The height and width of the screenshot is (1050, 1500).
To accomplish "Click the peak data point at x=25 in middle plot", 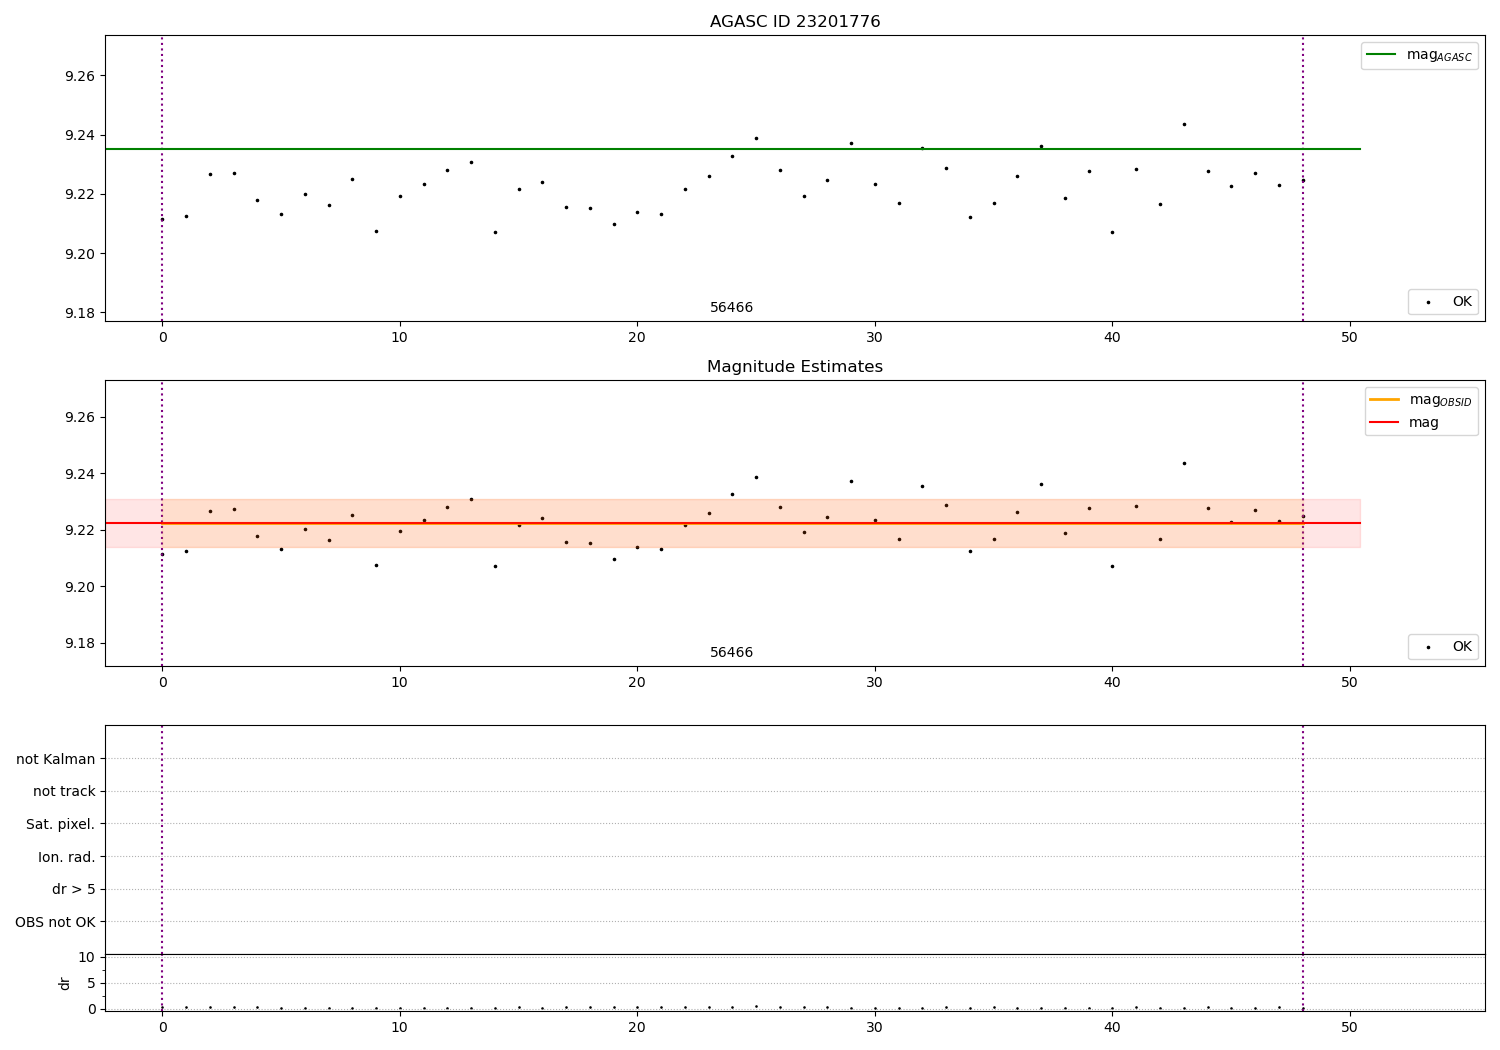I will coord(756,477).
